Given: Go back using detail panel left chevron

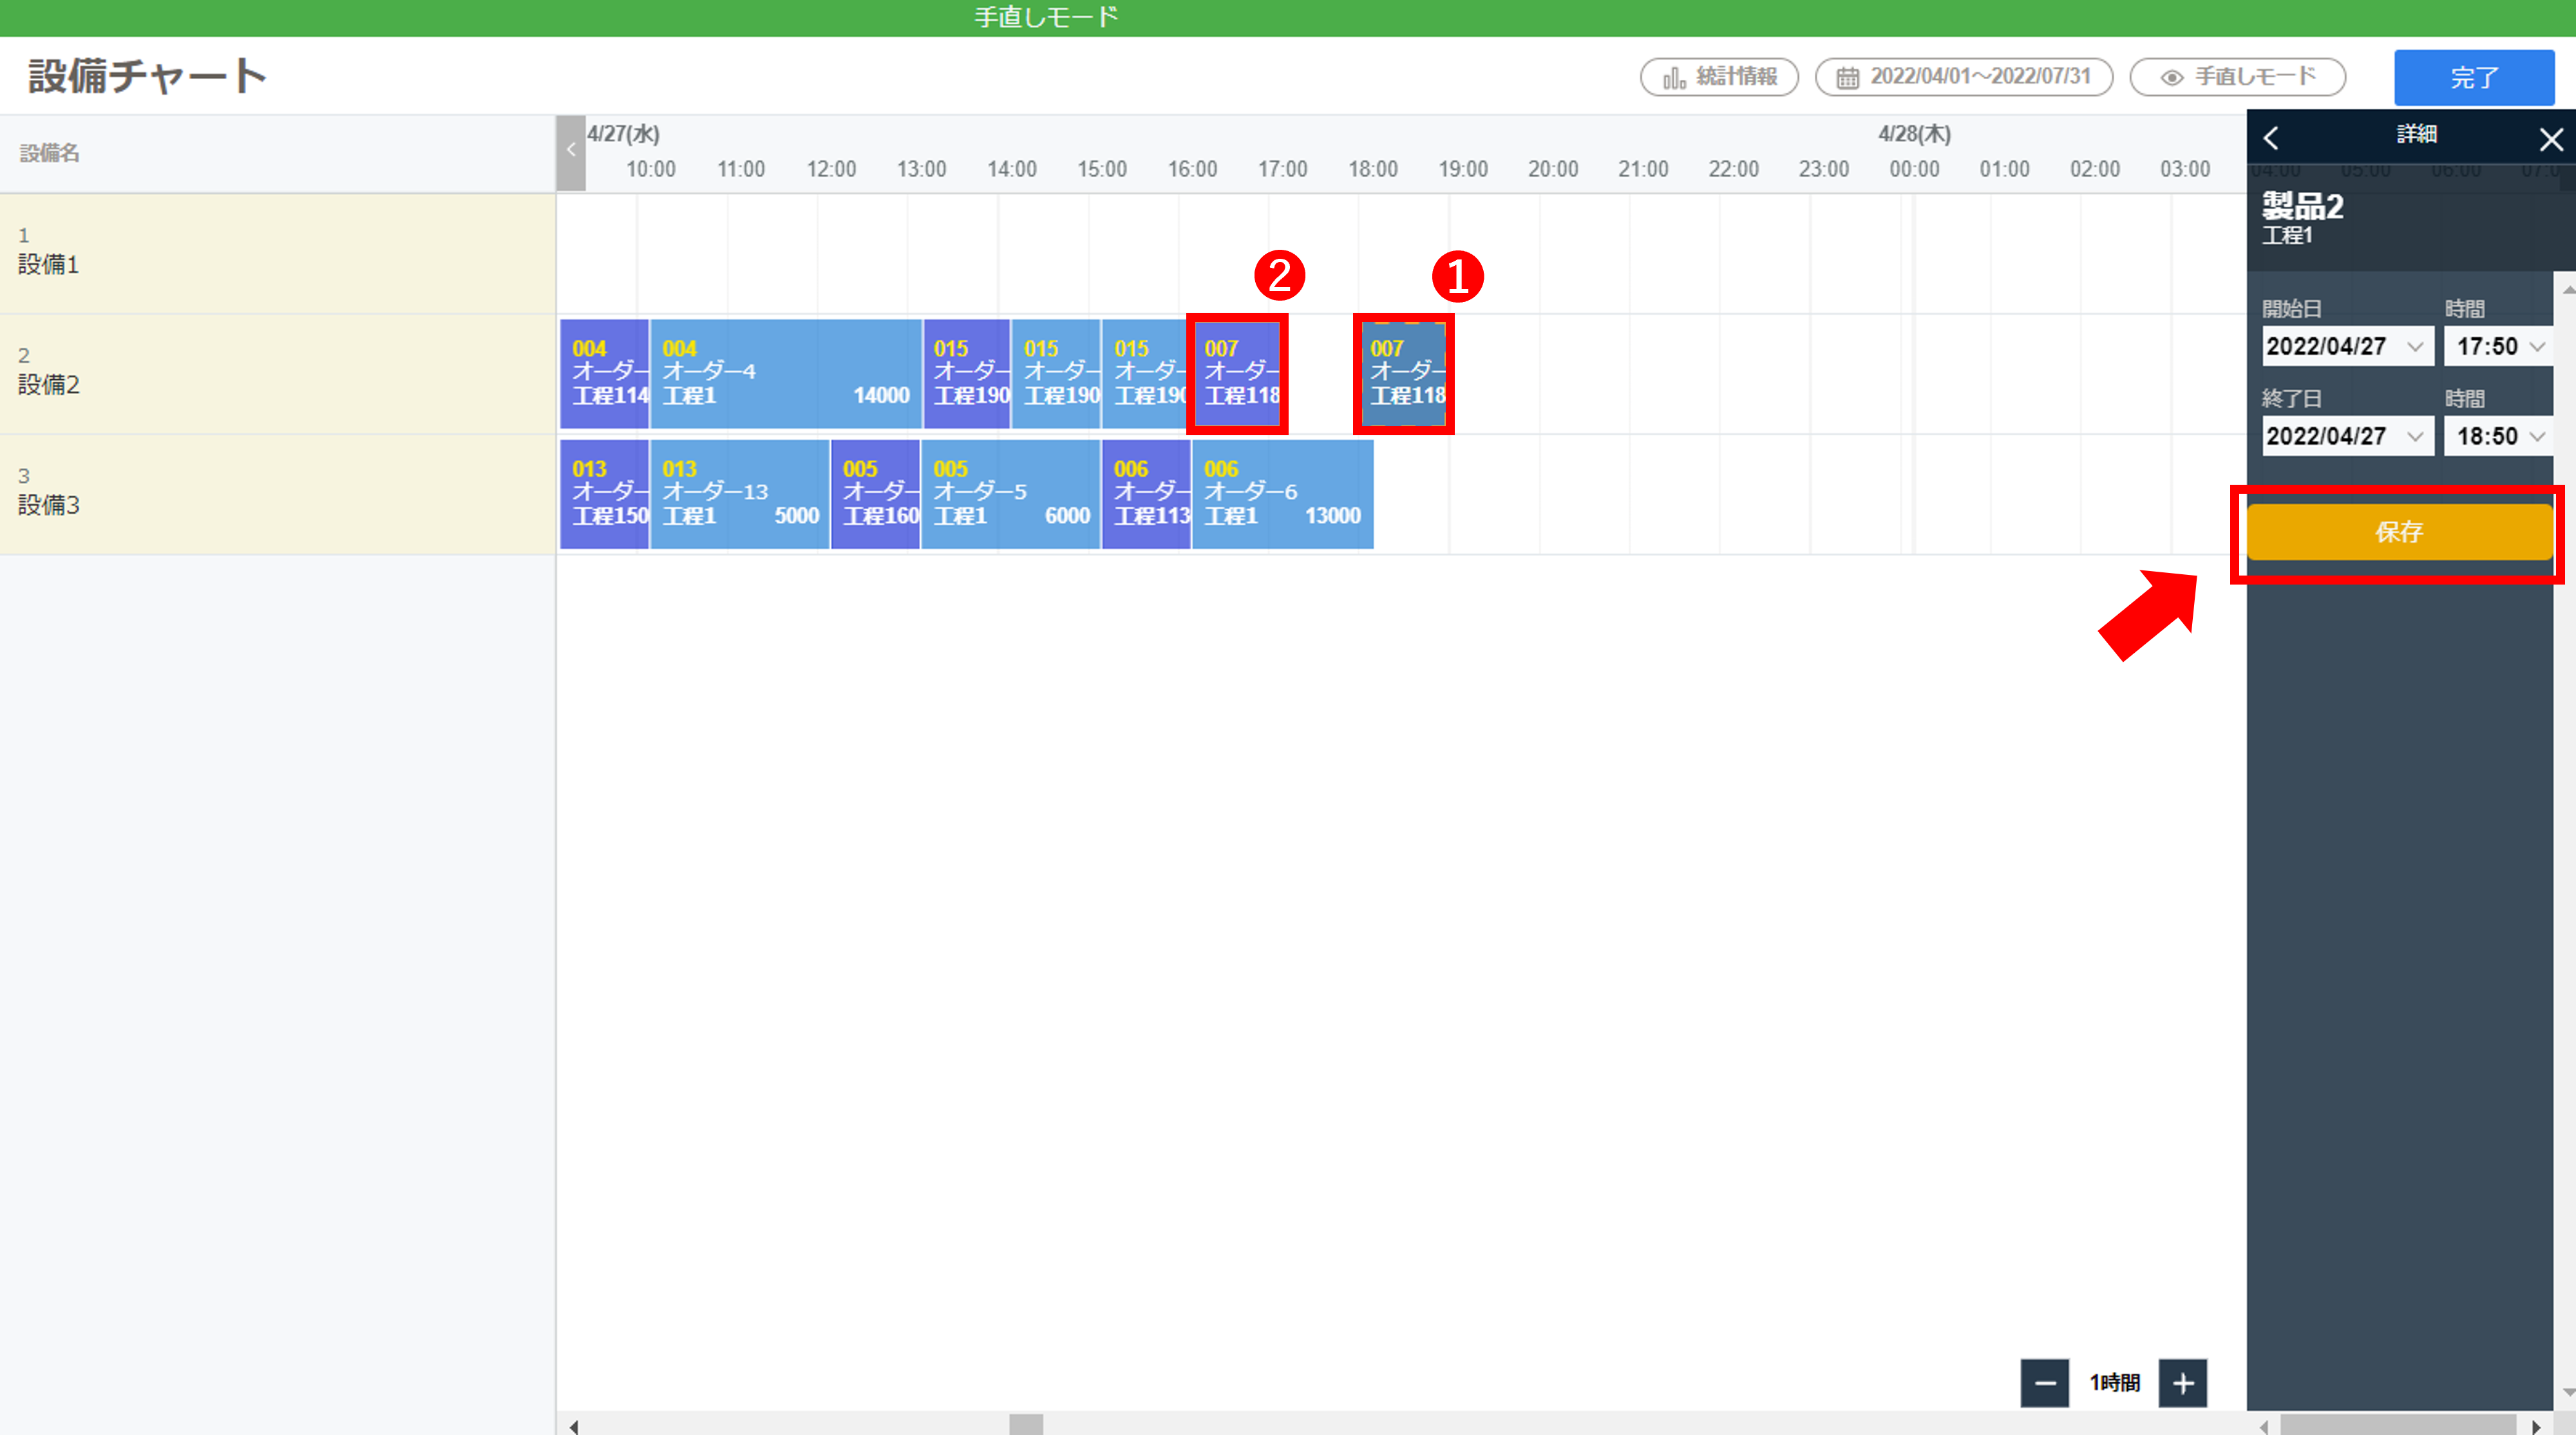Looking at the screenshot, I should (2271, 138).
